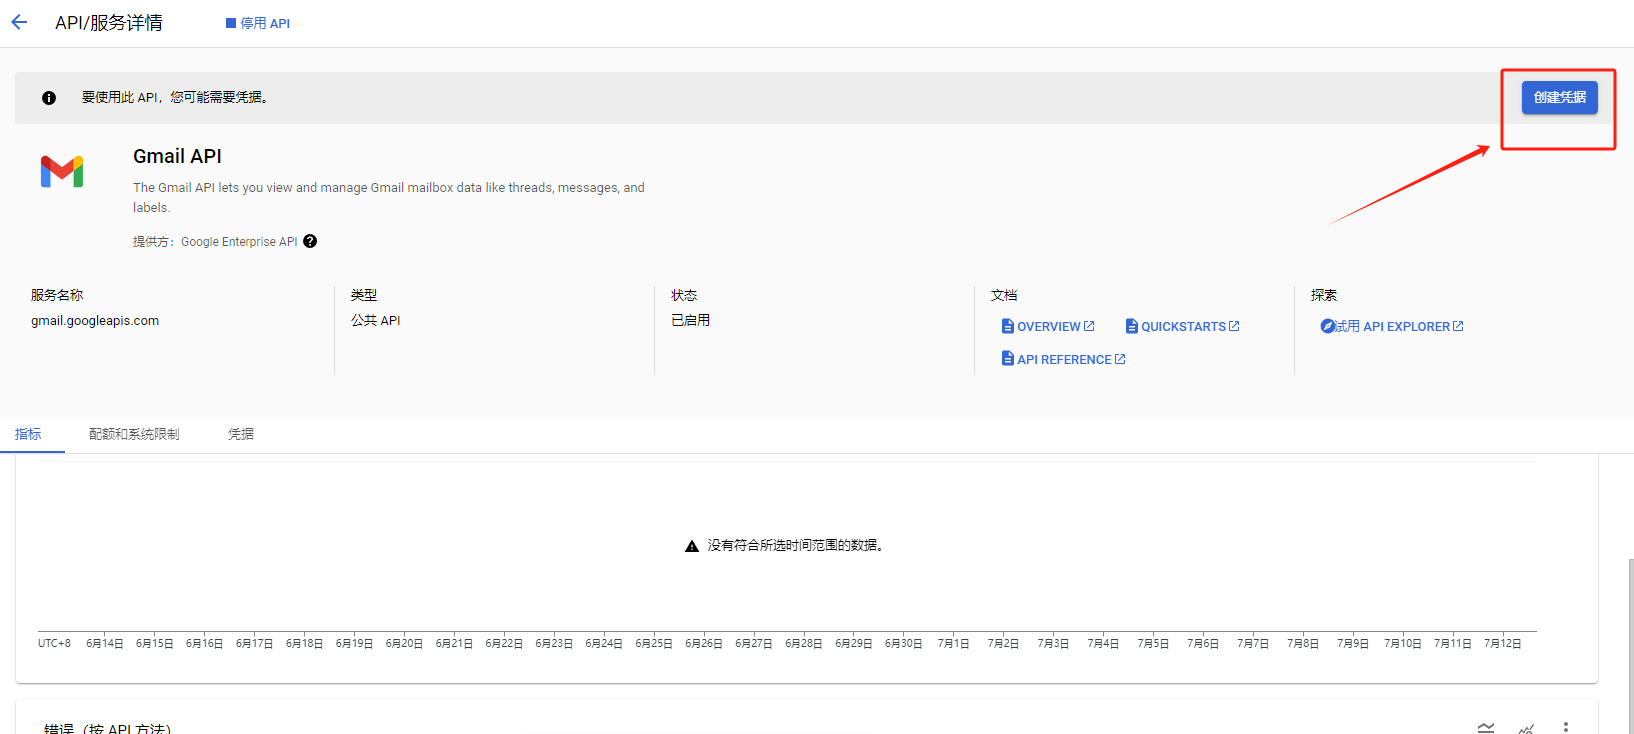Click the 服务名称 column label
Screen dimensions: 1634x734
[57, 295]
